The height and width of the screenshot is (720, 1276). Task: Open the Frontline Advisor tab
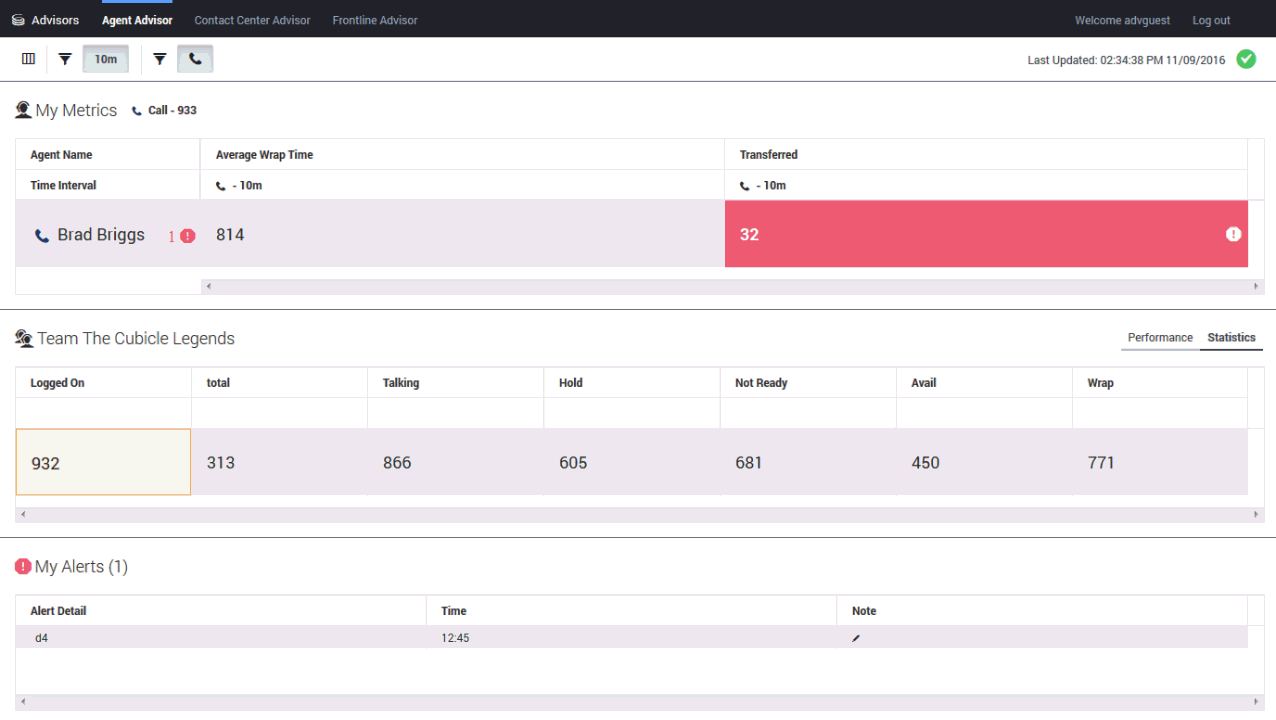pyautogui.click(x=375, y=20)
